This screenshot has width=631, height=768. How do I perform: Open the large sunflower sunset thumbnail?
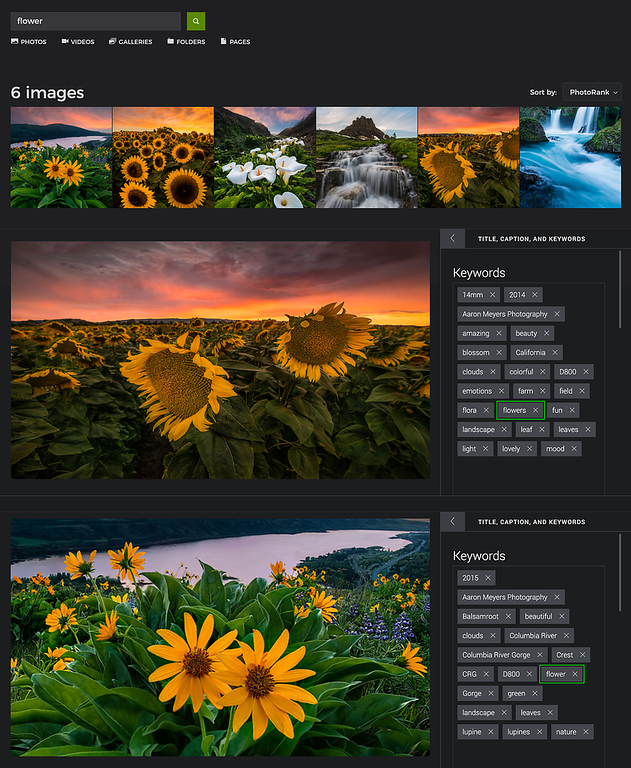coord(469,157)
